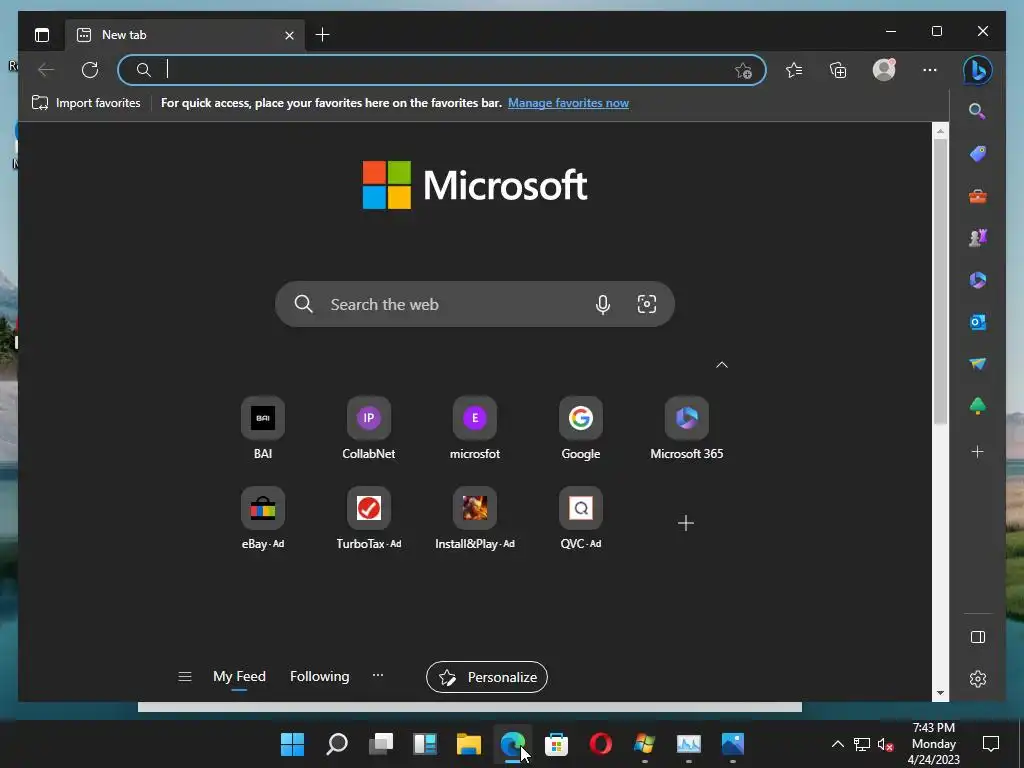This screenshot has width=1024, height=768.
Task: Open the Photos app on taskbar
Action: pos(733,744)
